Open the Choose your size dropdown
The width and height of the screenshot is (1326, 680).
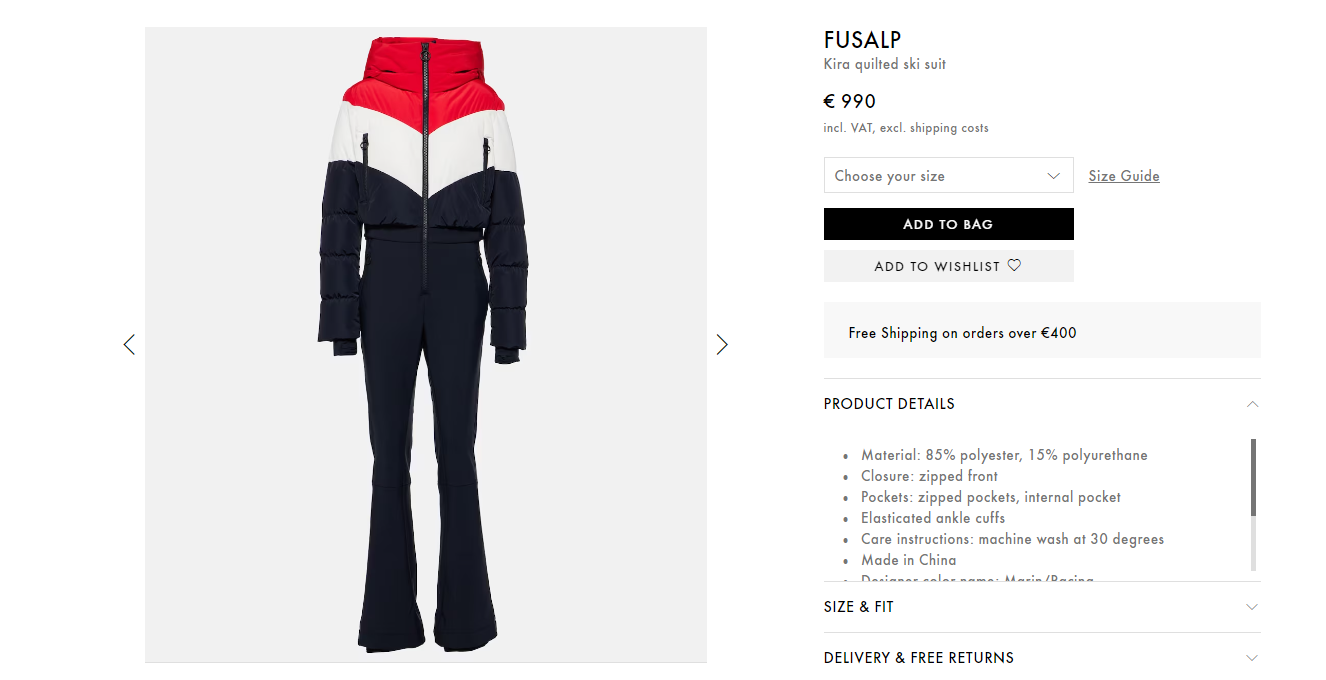(x=948, y=176)
